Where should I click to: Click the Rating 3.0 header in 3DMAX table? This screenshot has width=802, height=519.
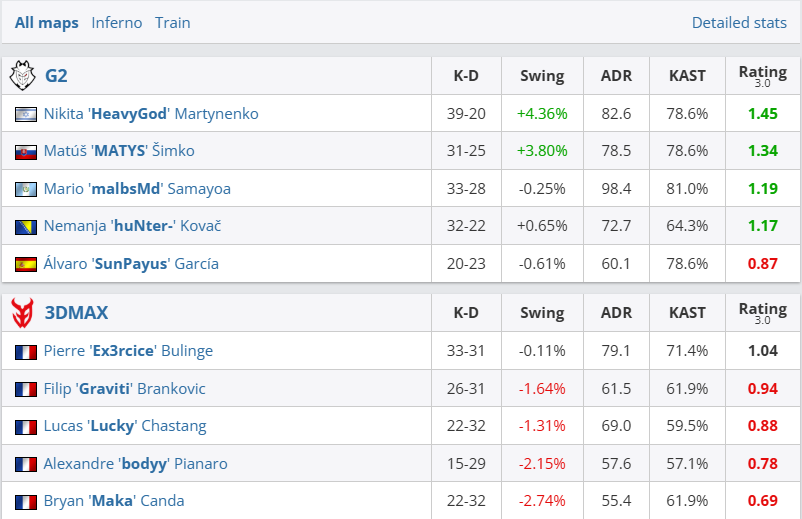coord(762,313)
